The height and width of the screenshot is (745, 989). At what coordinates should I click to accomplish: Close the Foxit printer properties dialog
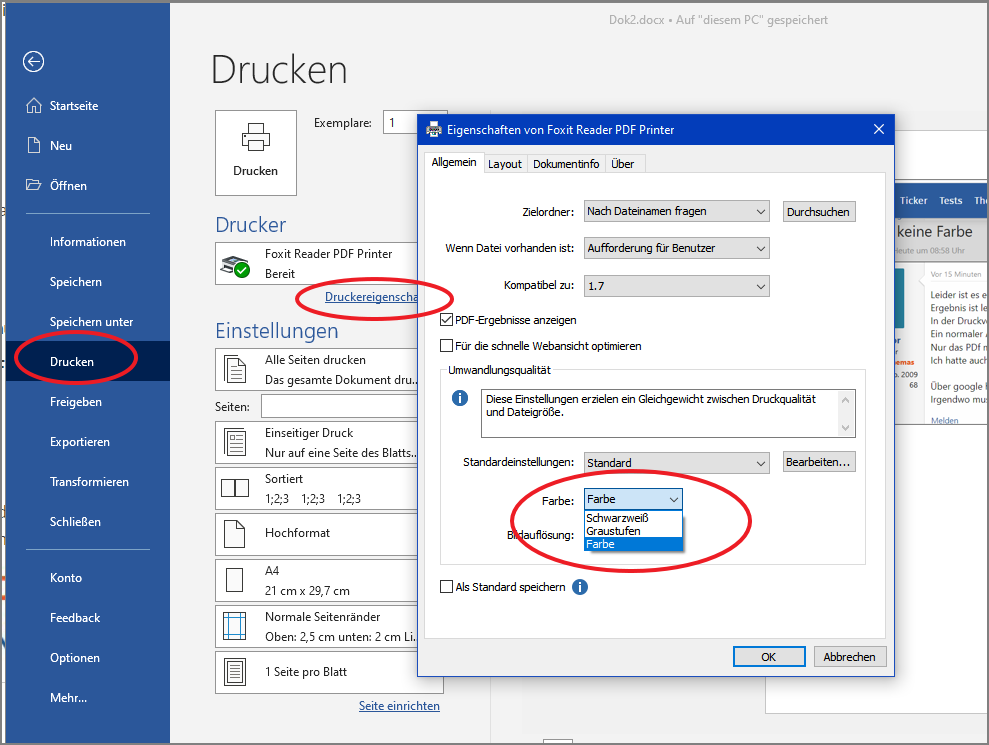879,129
